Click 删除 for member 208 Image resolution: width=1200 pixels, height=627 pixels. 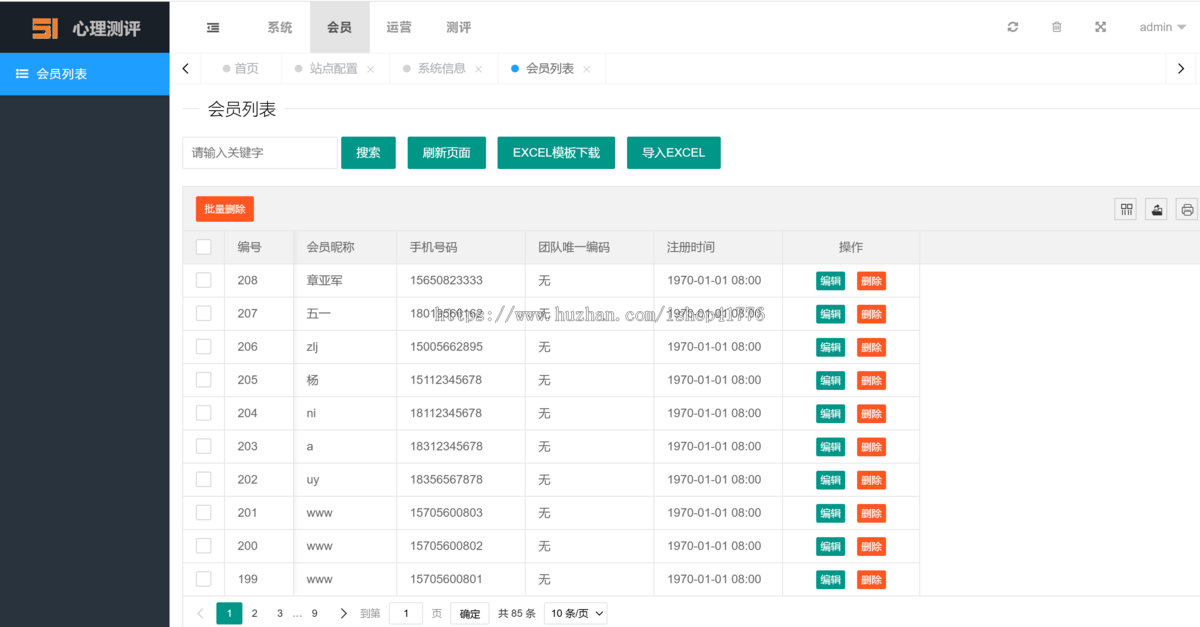point(871,281)
